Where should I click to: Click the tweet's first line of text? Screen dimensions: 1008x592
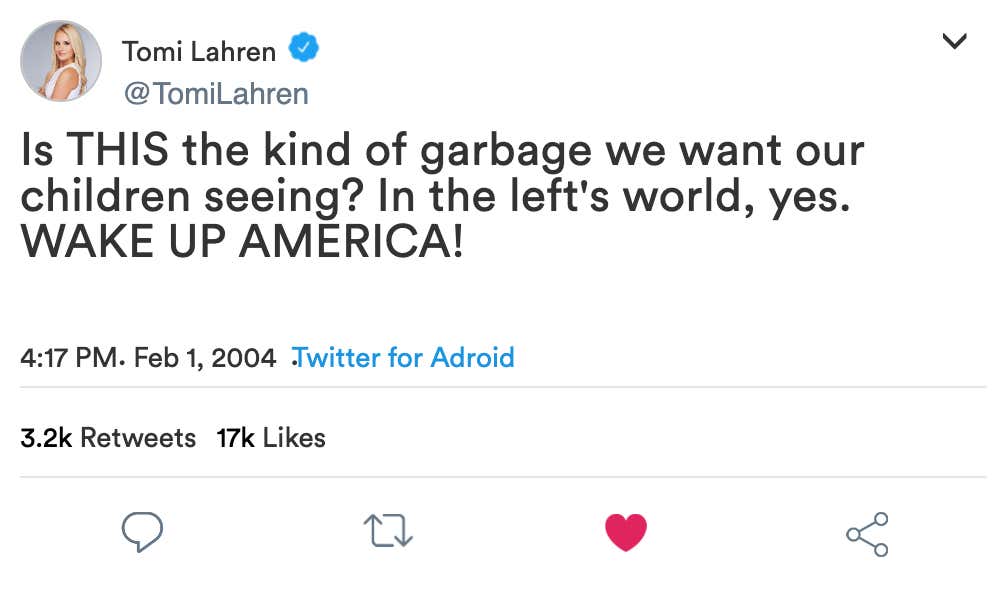click(x=442, y=152)
